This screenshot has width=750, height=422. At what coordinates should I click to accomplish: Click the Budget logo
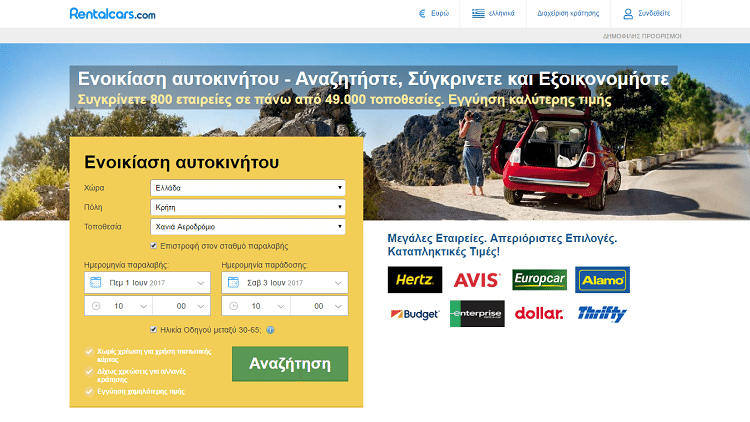tap(415, 314)
